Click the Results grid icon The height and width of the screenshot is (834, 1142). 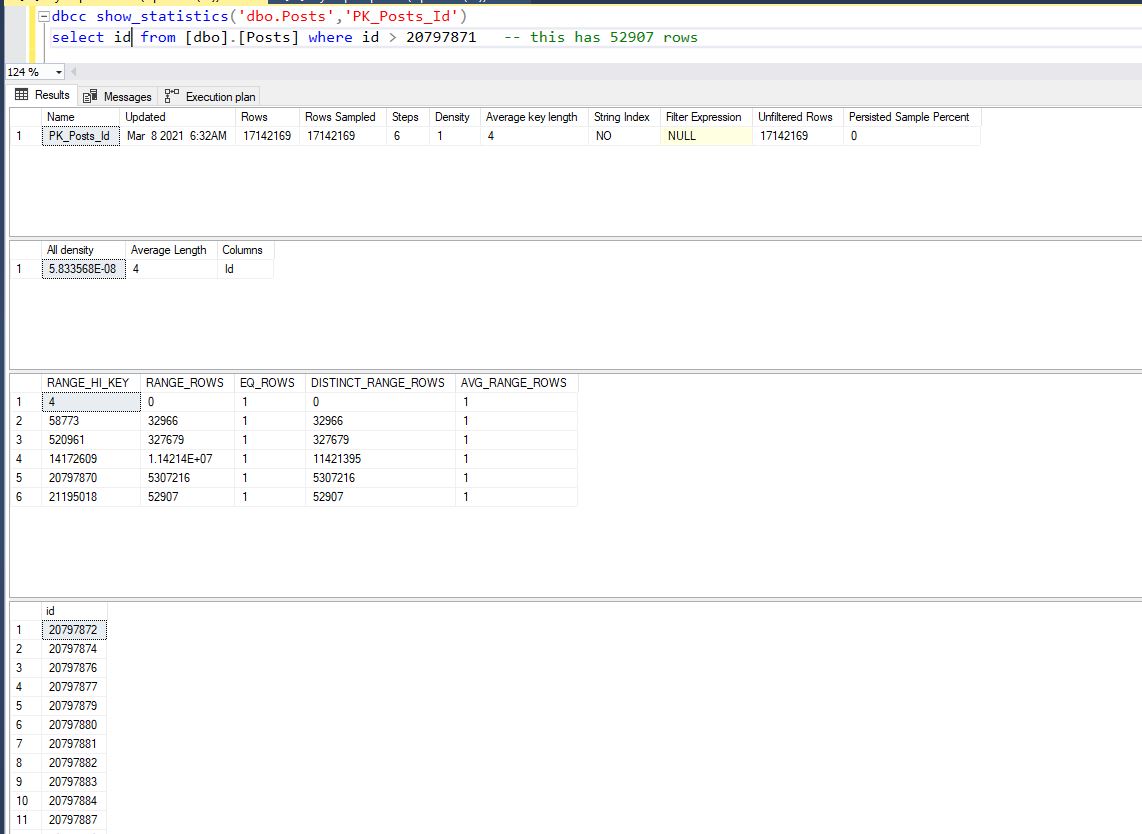tap(20, 96)
